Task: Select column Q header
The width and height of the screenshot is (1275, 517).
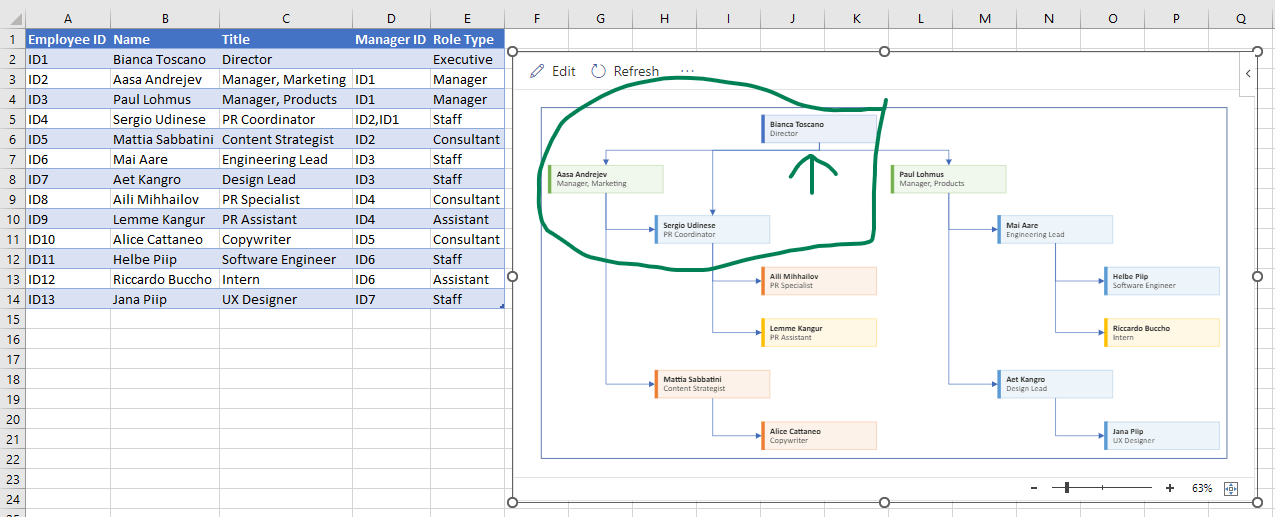Action: point(1241,19)
